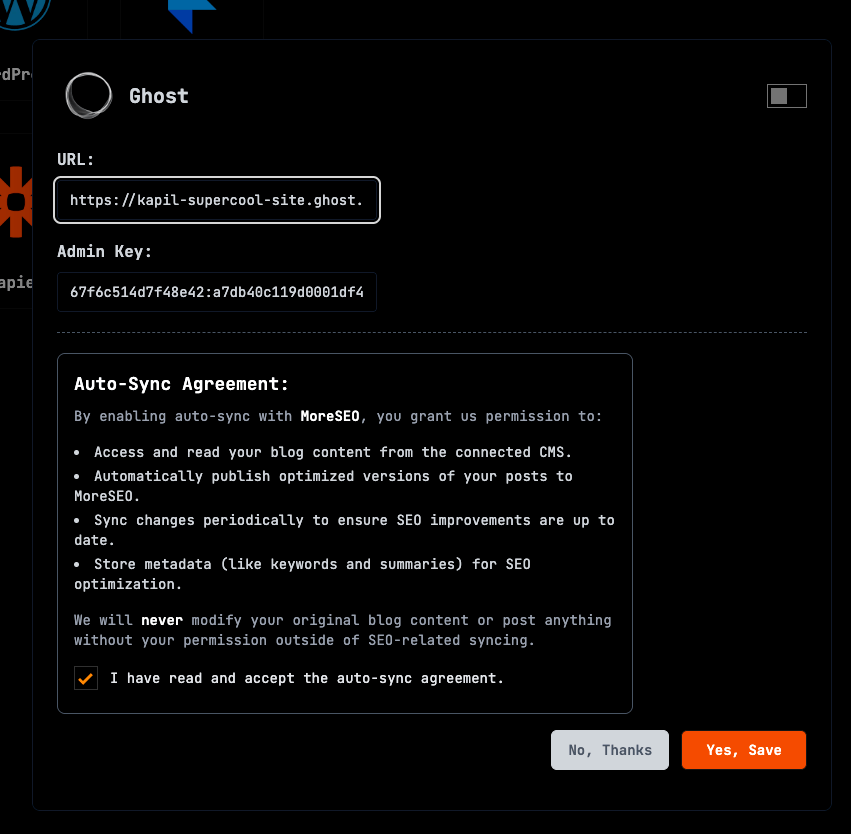Click the bold 'never' word
The image size is (851, 834).
tap(162, 620)
